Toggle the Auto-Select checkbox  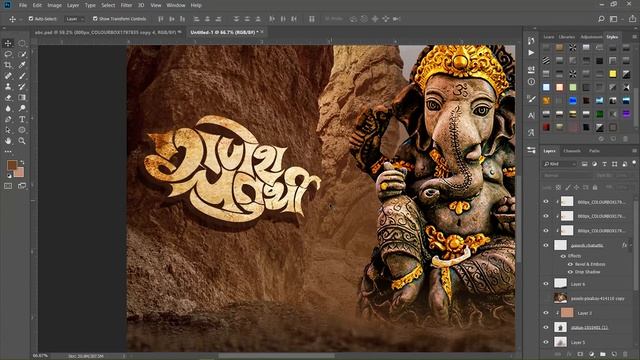[31, 19]
